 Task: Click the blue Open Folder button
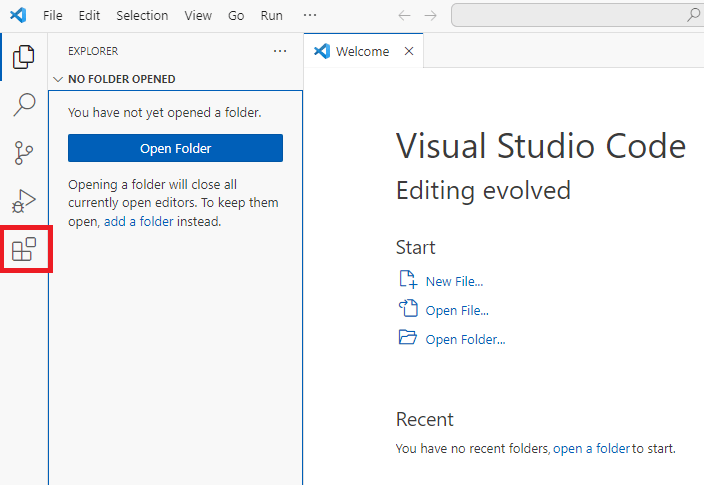point(175,148)
